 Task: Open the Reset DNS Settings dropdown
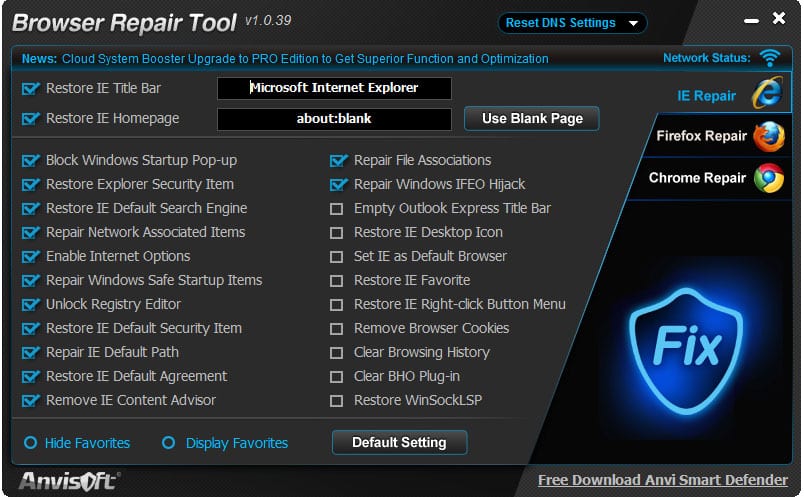pos(572,23)
